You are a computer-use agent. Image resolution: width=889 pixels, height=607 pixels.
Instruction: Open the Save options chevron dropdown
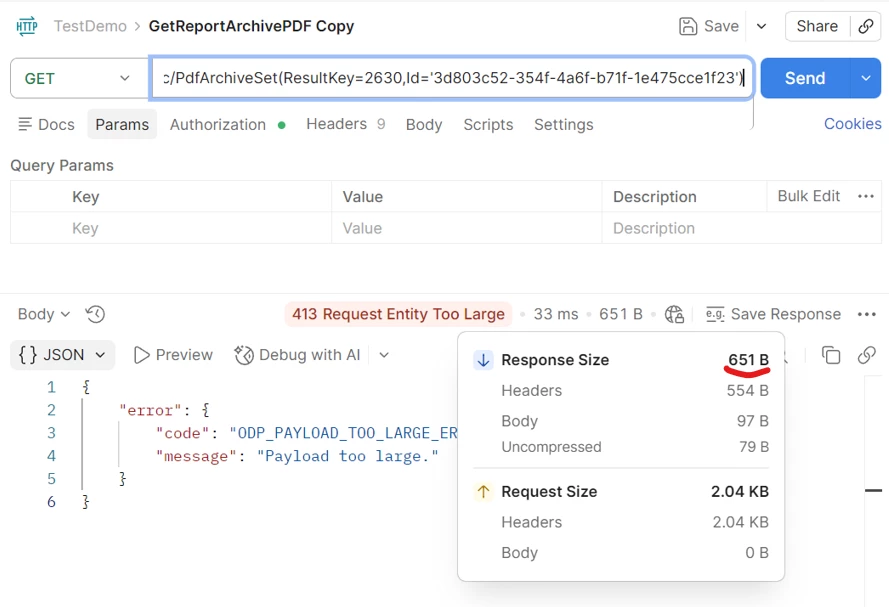[x=761, y=26]
